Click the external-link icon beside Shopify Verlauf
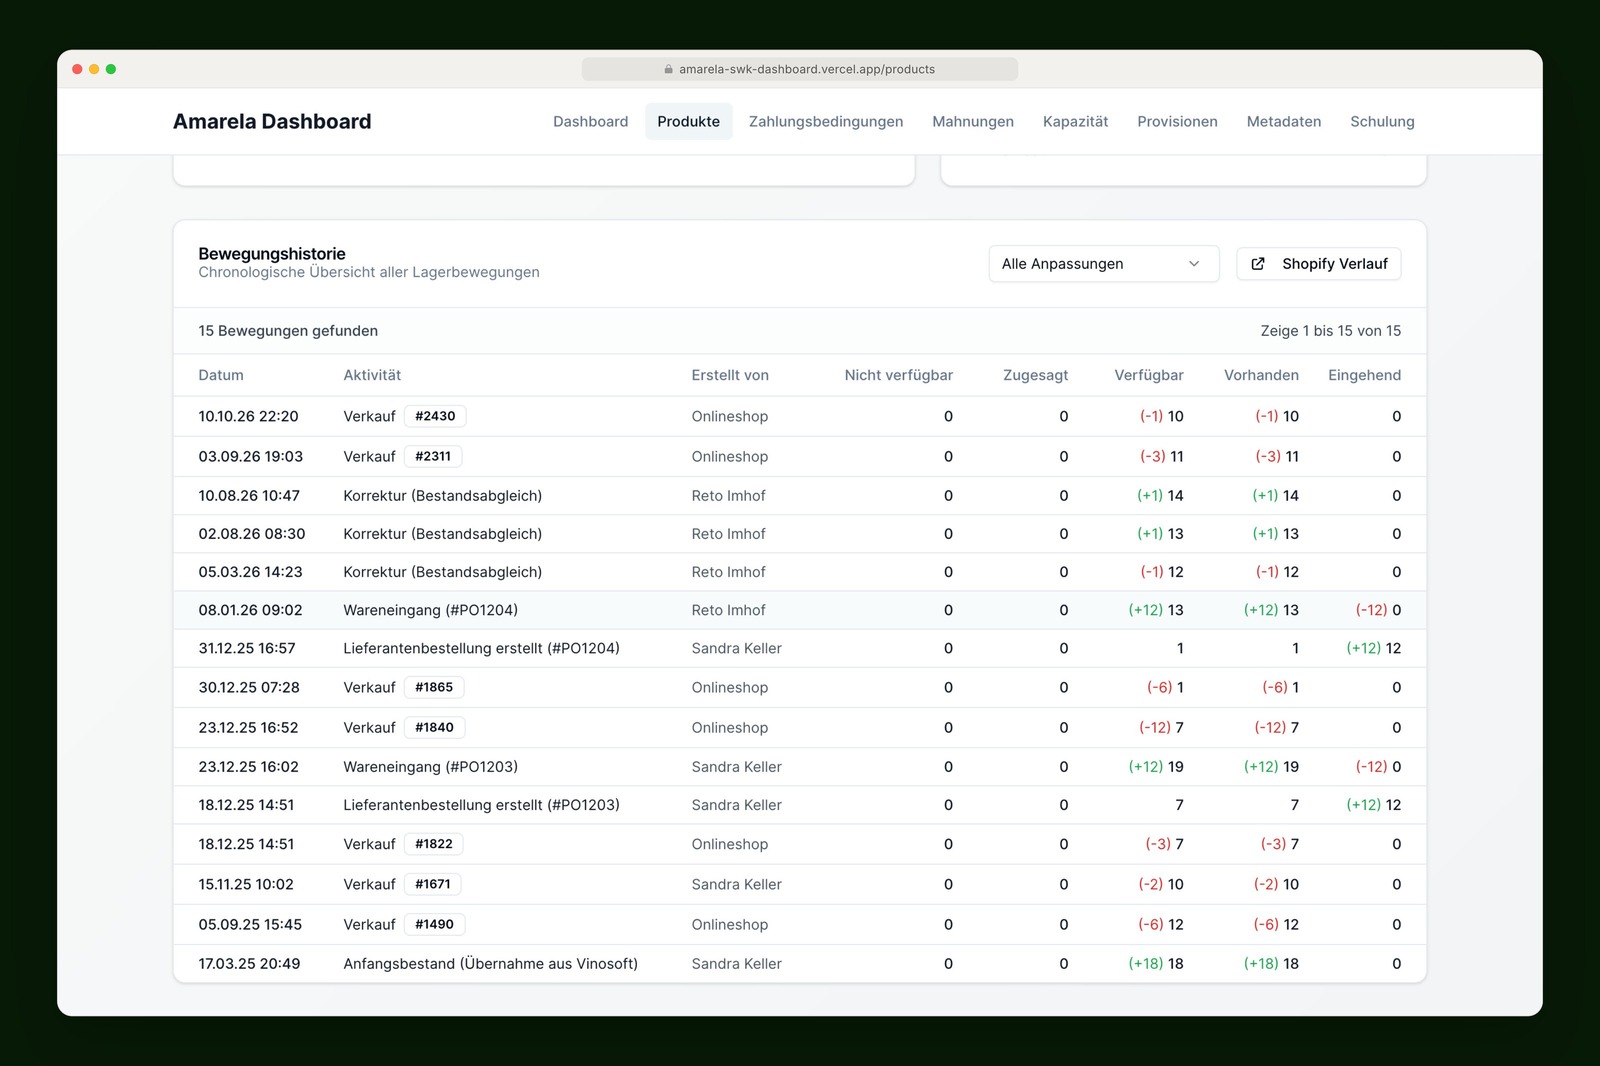The image size is (1600, 1066). 1258,264
